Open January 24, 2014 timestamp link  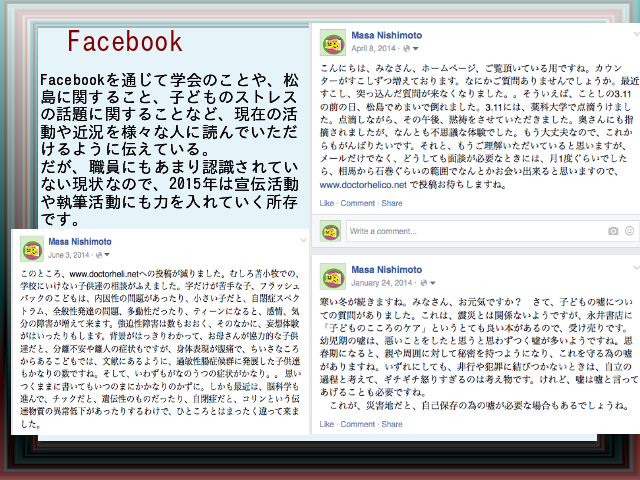pos(382,283)
